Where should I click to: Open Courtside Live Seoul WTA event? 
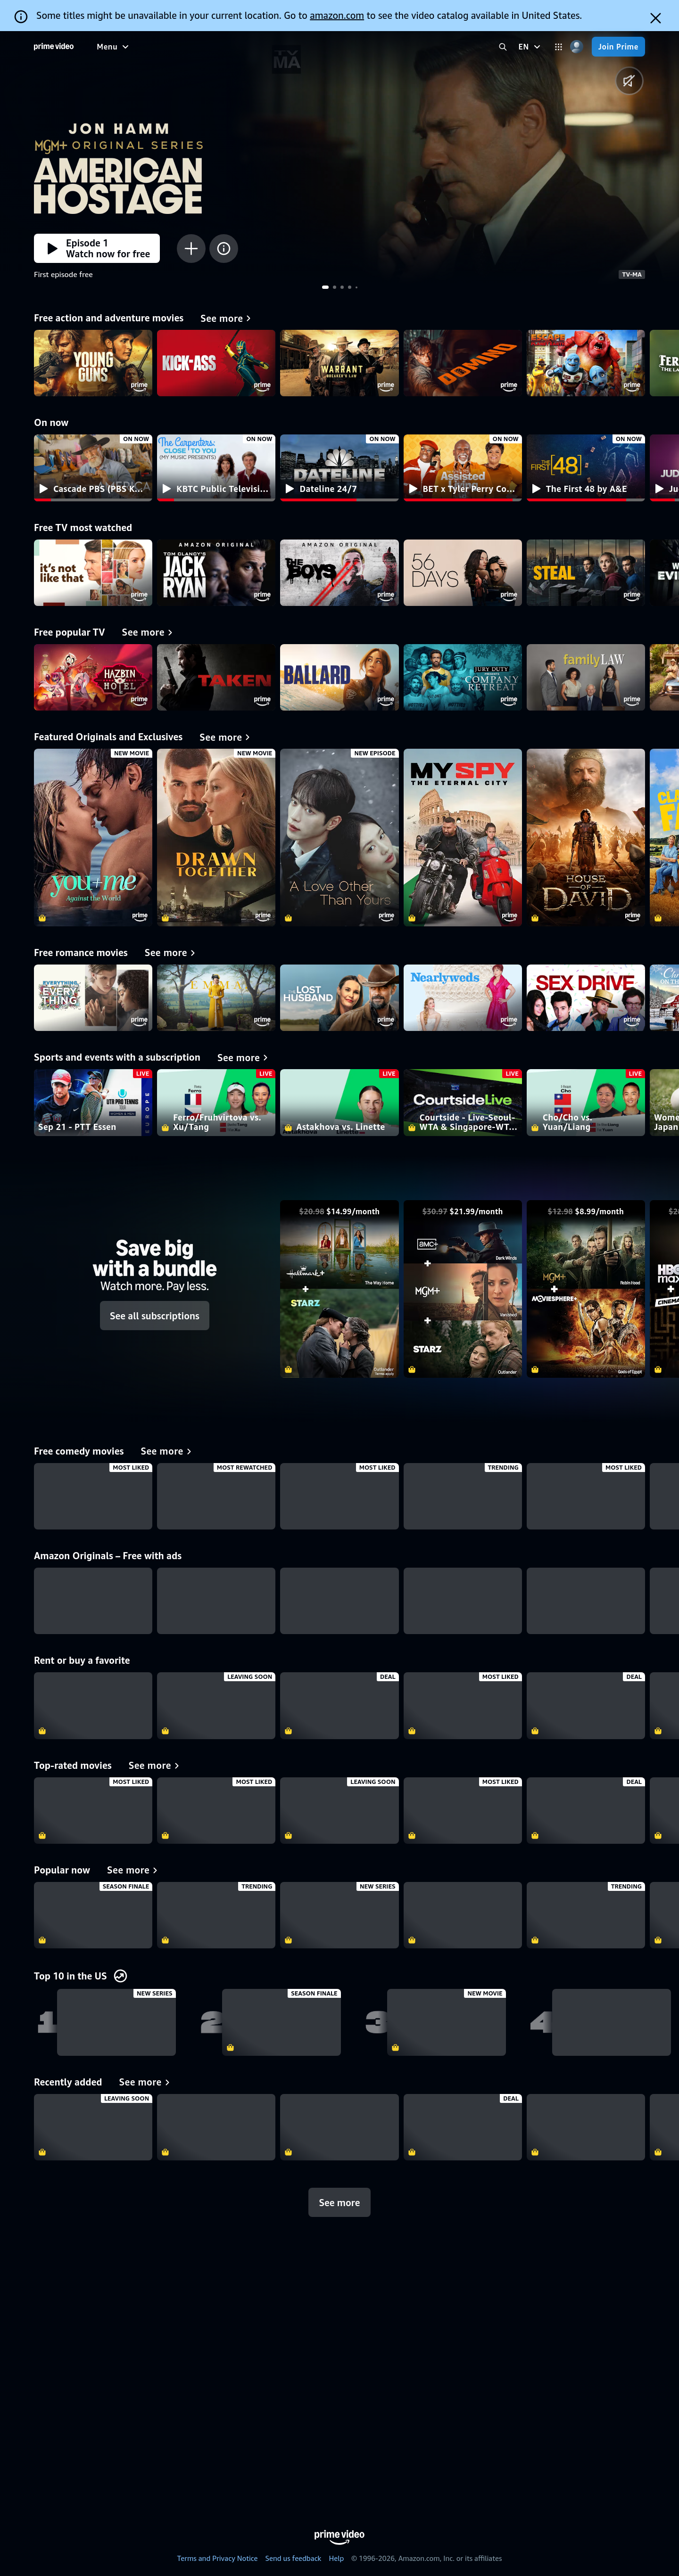coord(462,1102)
